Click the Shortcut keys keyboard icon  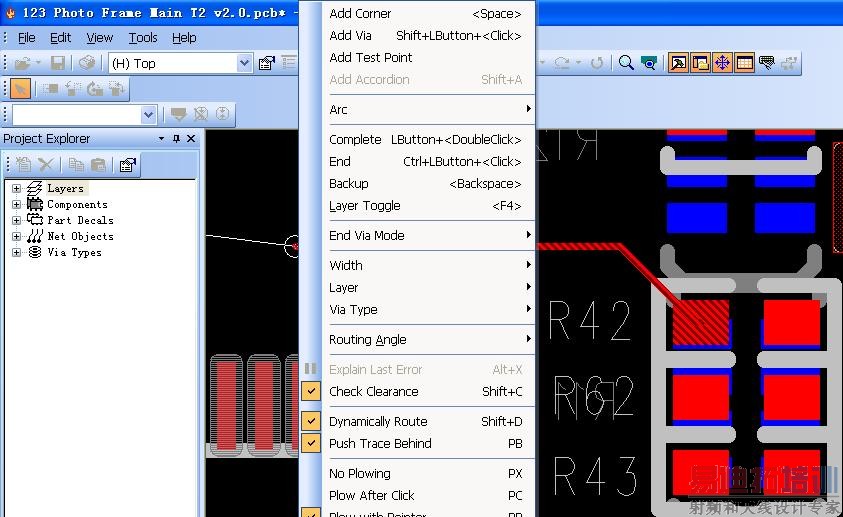(767, 63)
